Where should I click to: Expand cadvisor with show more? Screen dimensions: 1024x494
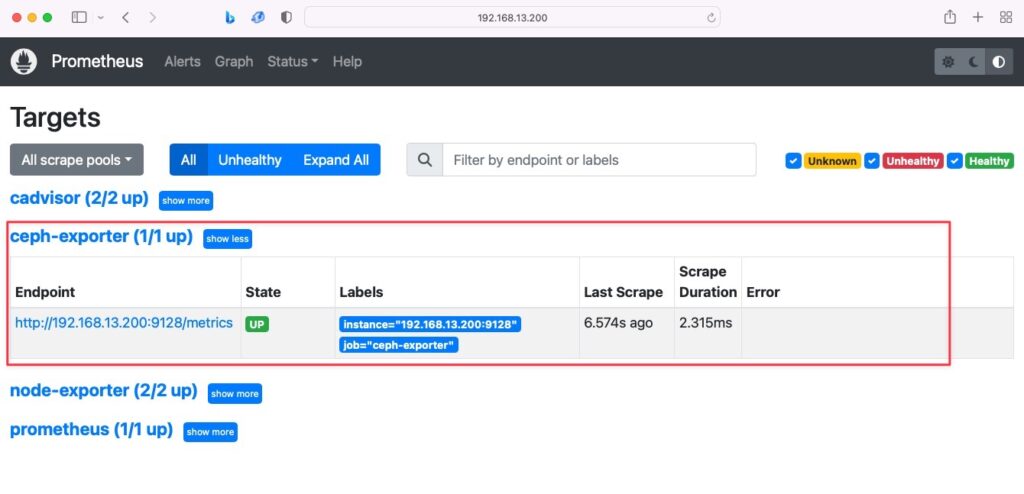[x=186, y=201]
